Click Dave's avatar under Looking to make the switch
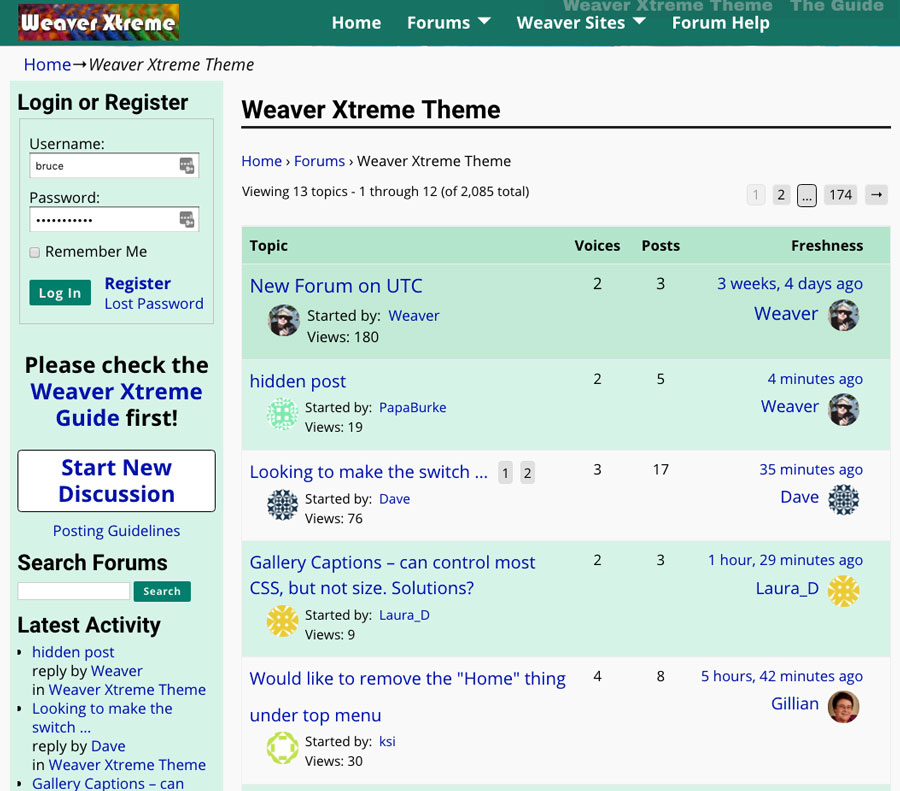This screenshot has width=900, height=791. click(x=282, y=505)
